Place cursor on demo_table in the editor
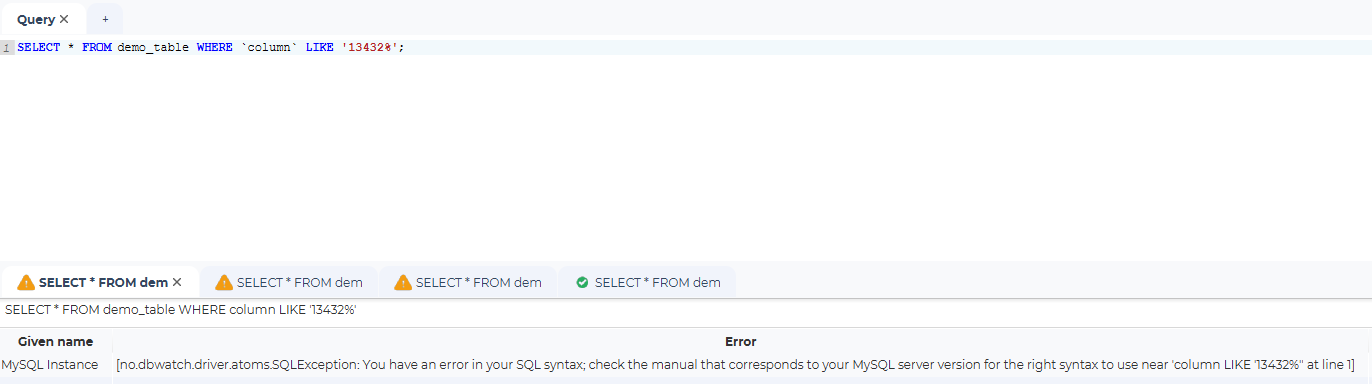The image size is (1372, 384). 153,48
